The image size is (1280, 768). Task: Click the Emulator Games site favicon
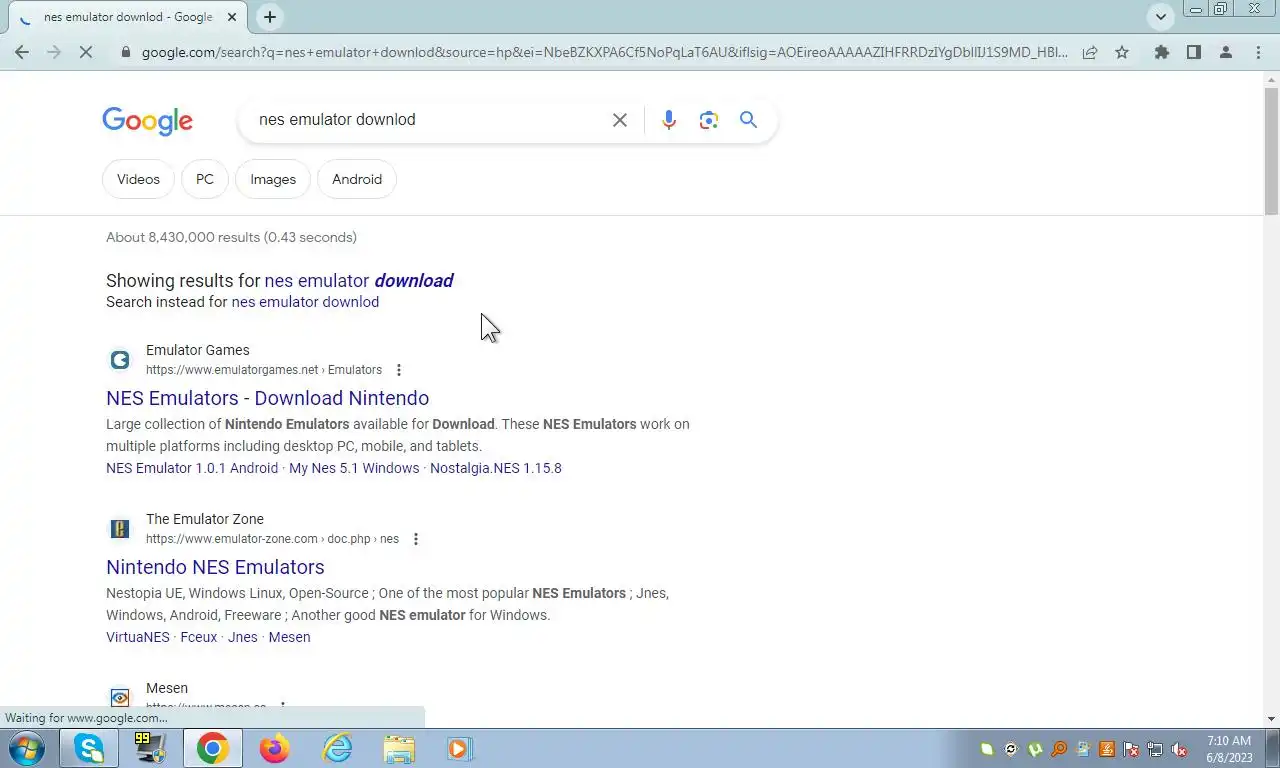(x=120, y=360)
